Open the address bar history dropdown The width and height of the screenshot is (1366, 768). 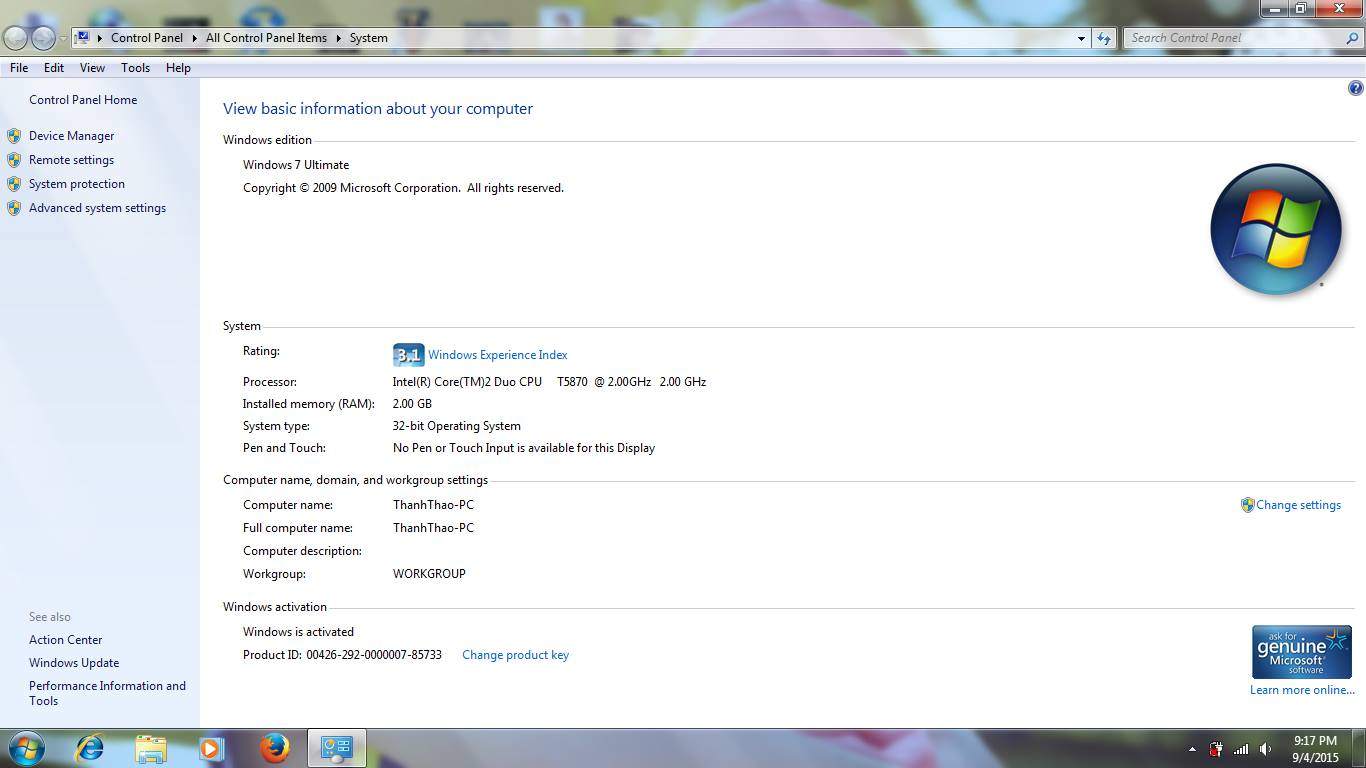point(1081,38)
